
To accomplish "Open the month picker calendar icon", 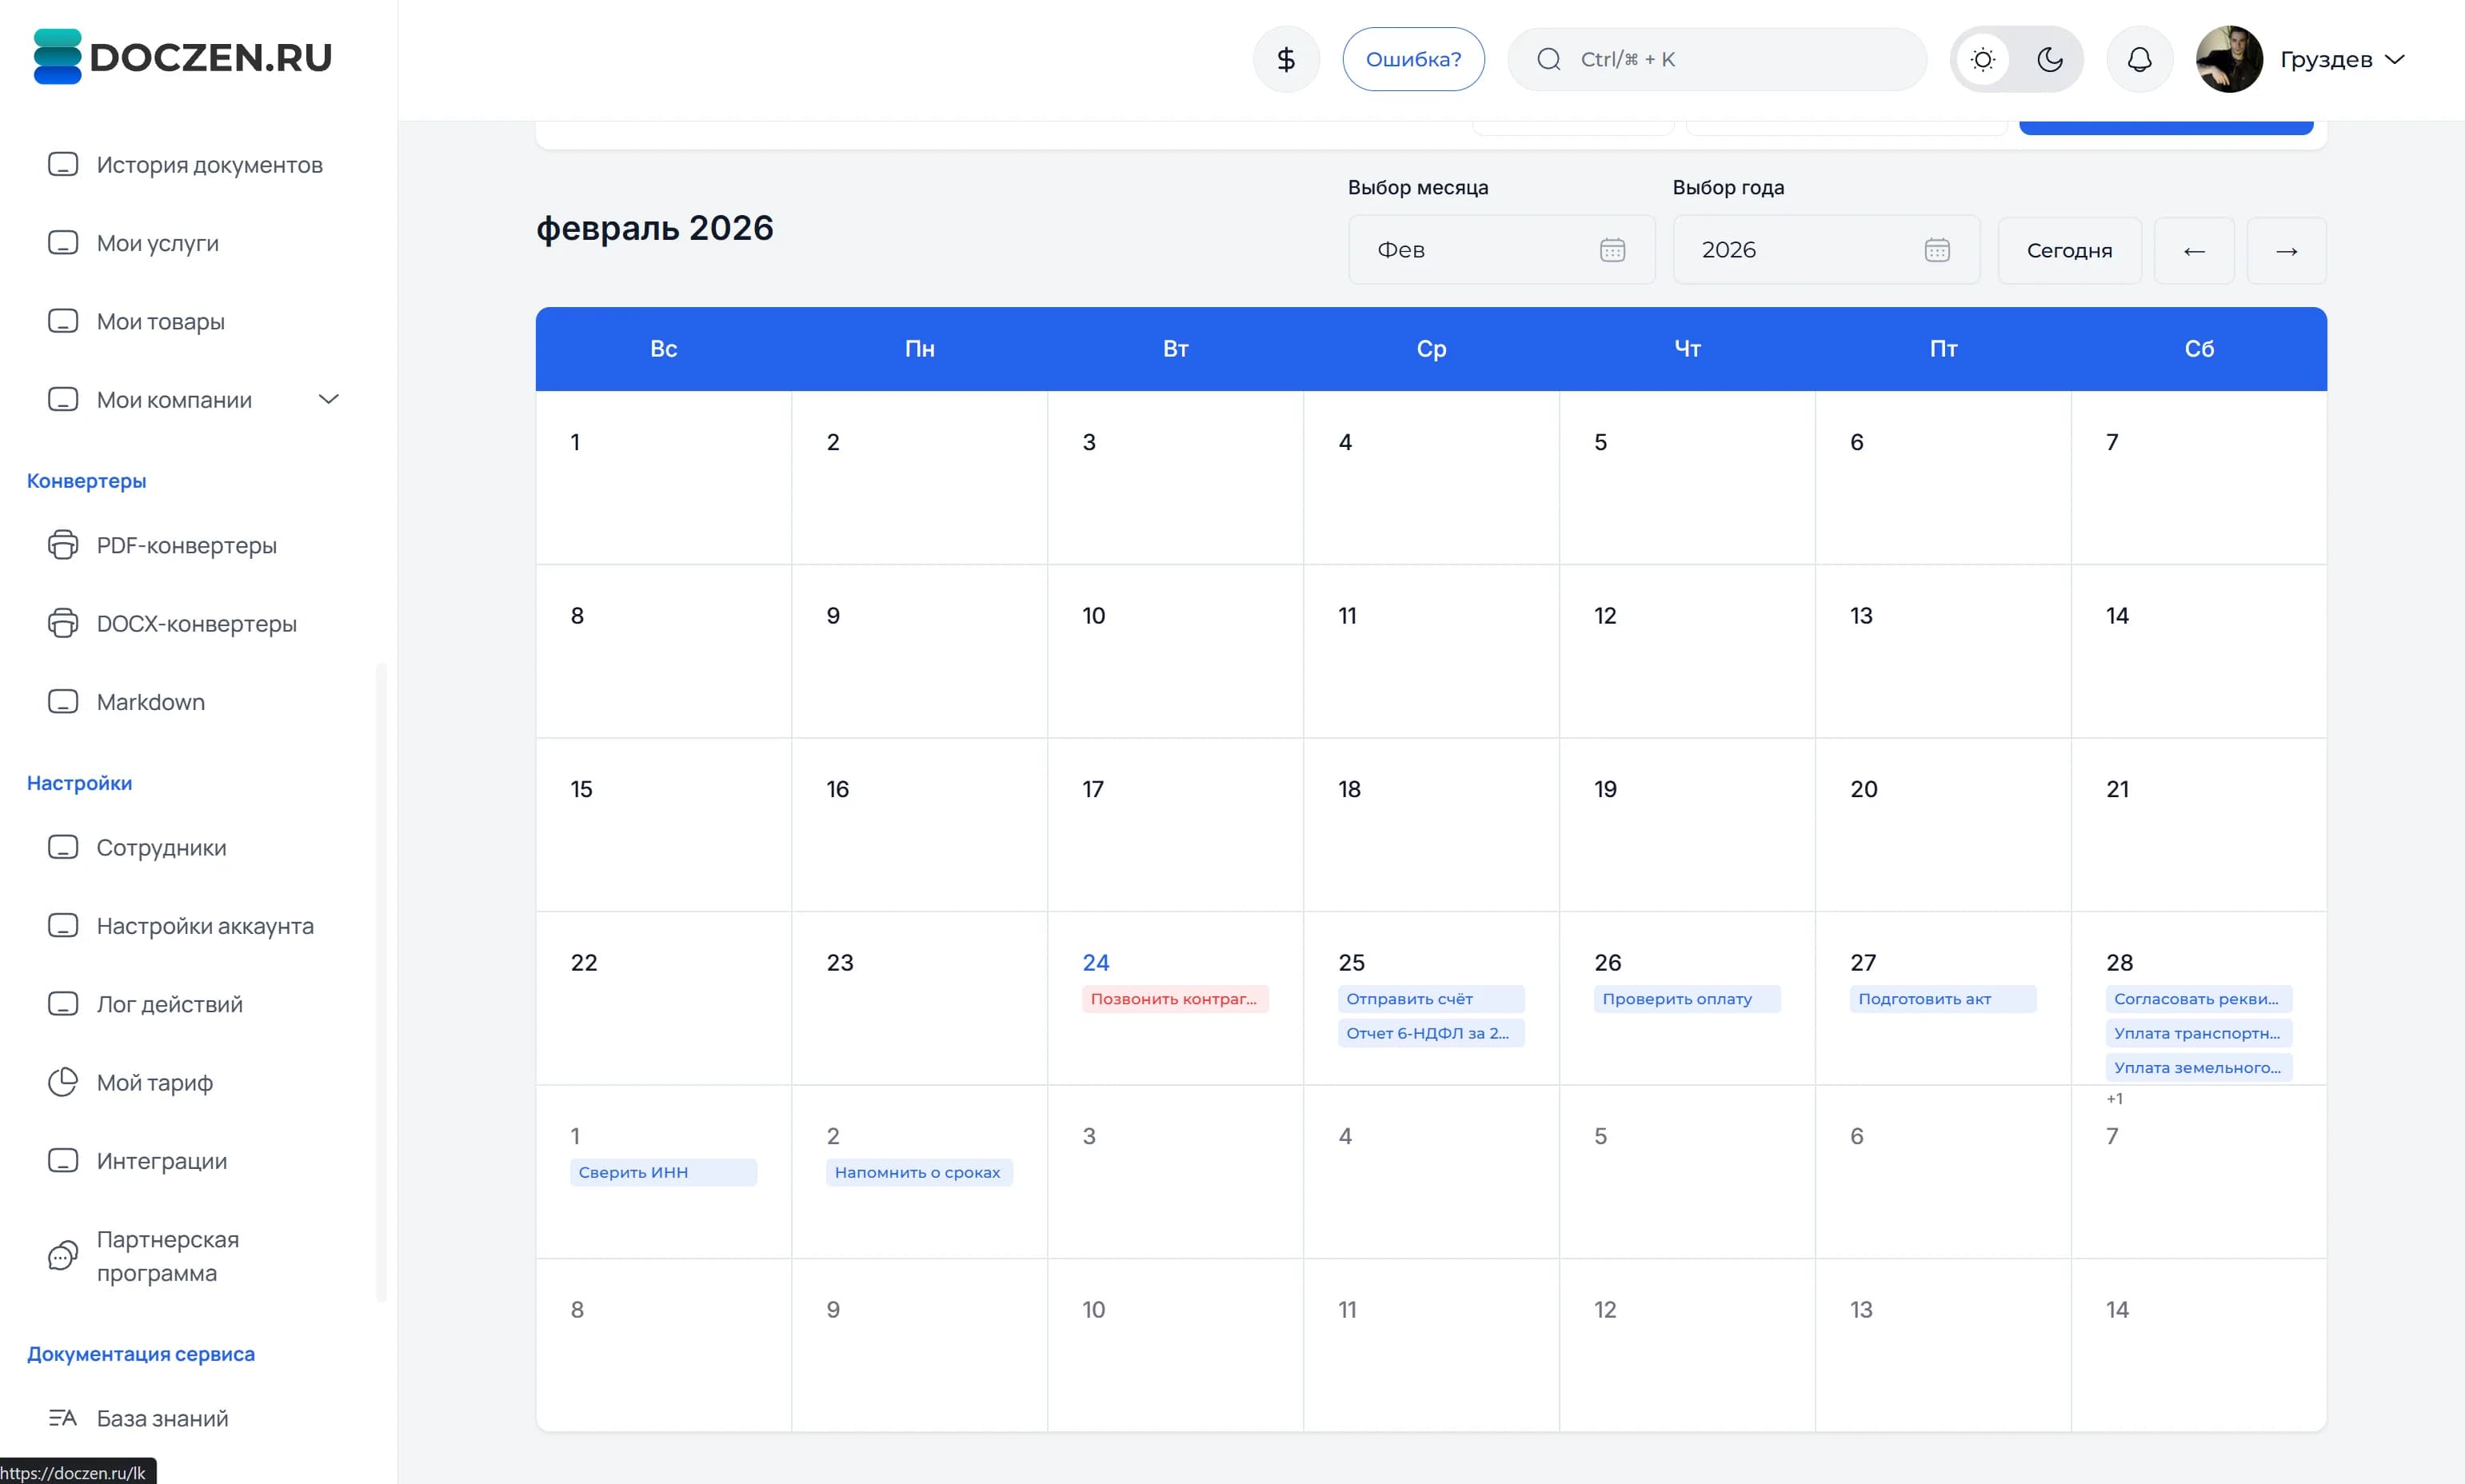I will [x=1612, y=249].
